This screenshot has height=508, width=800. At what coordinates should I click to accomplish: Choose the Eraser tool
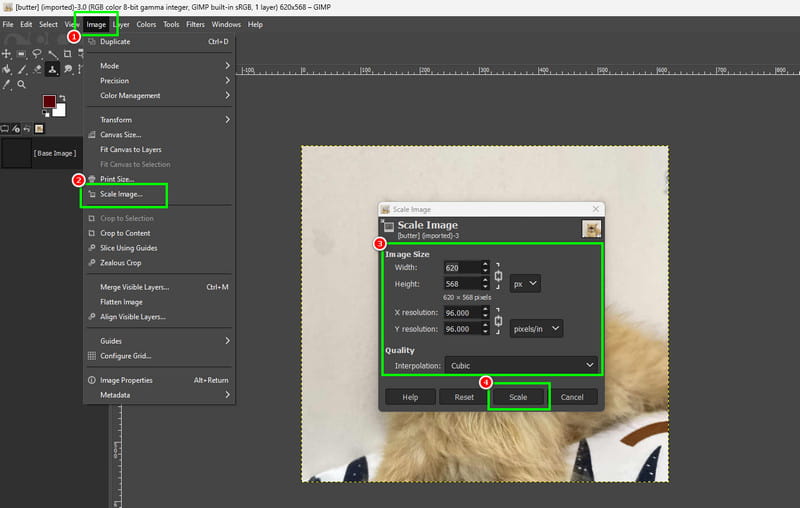click(x=37, y=69)
